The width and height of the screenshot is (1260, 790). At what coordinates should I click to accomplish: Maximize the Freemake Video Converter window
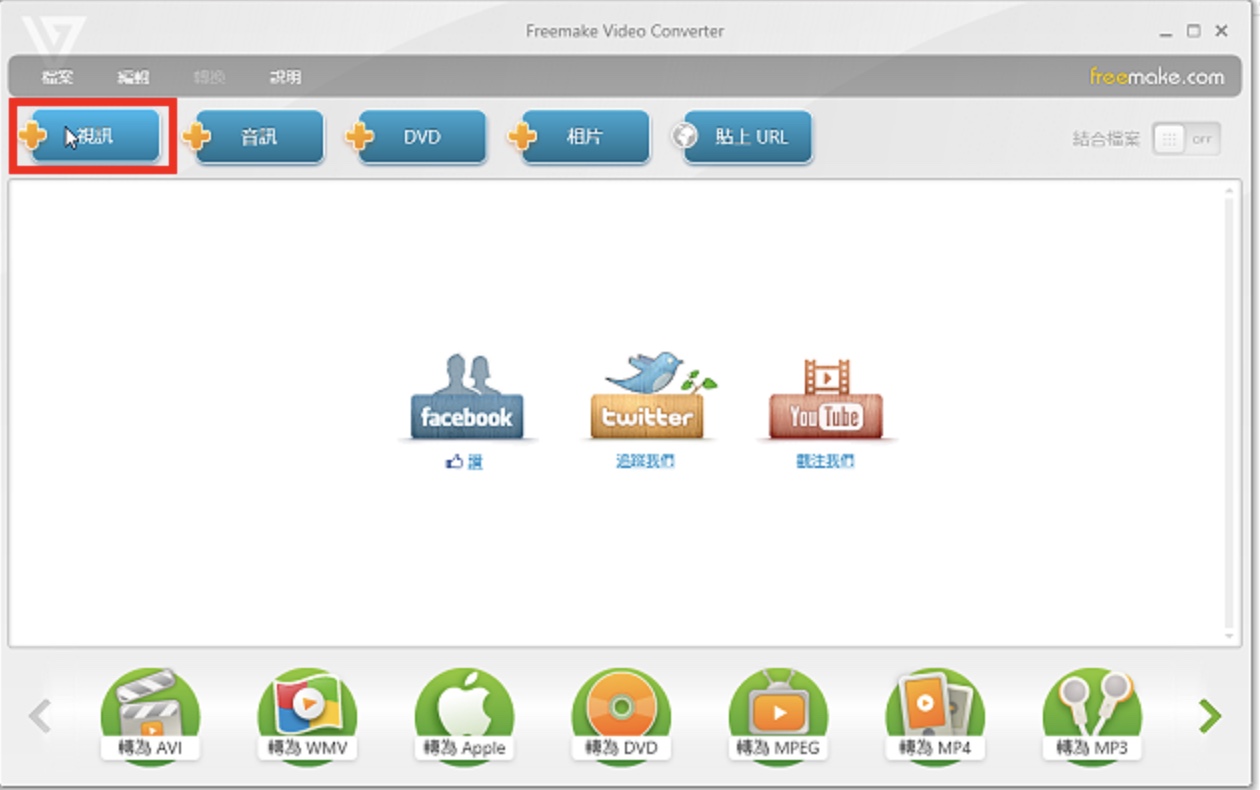(x=1194, y=31)
